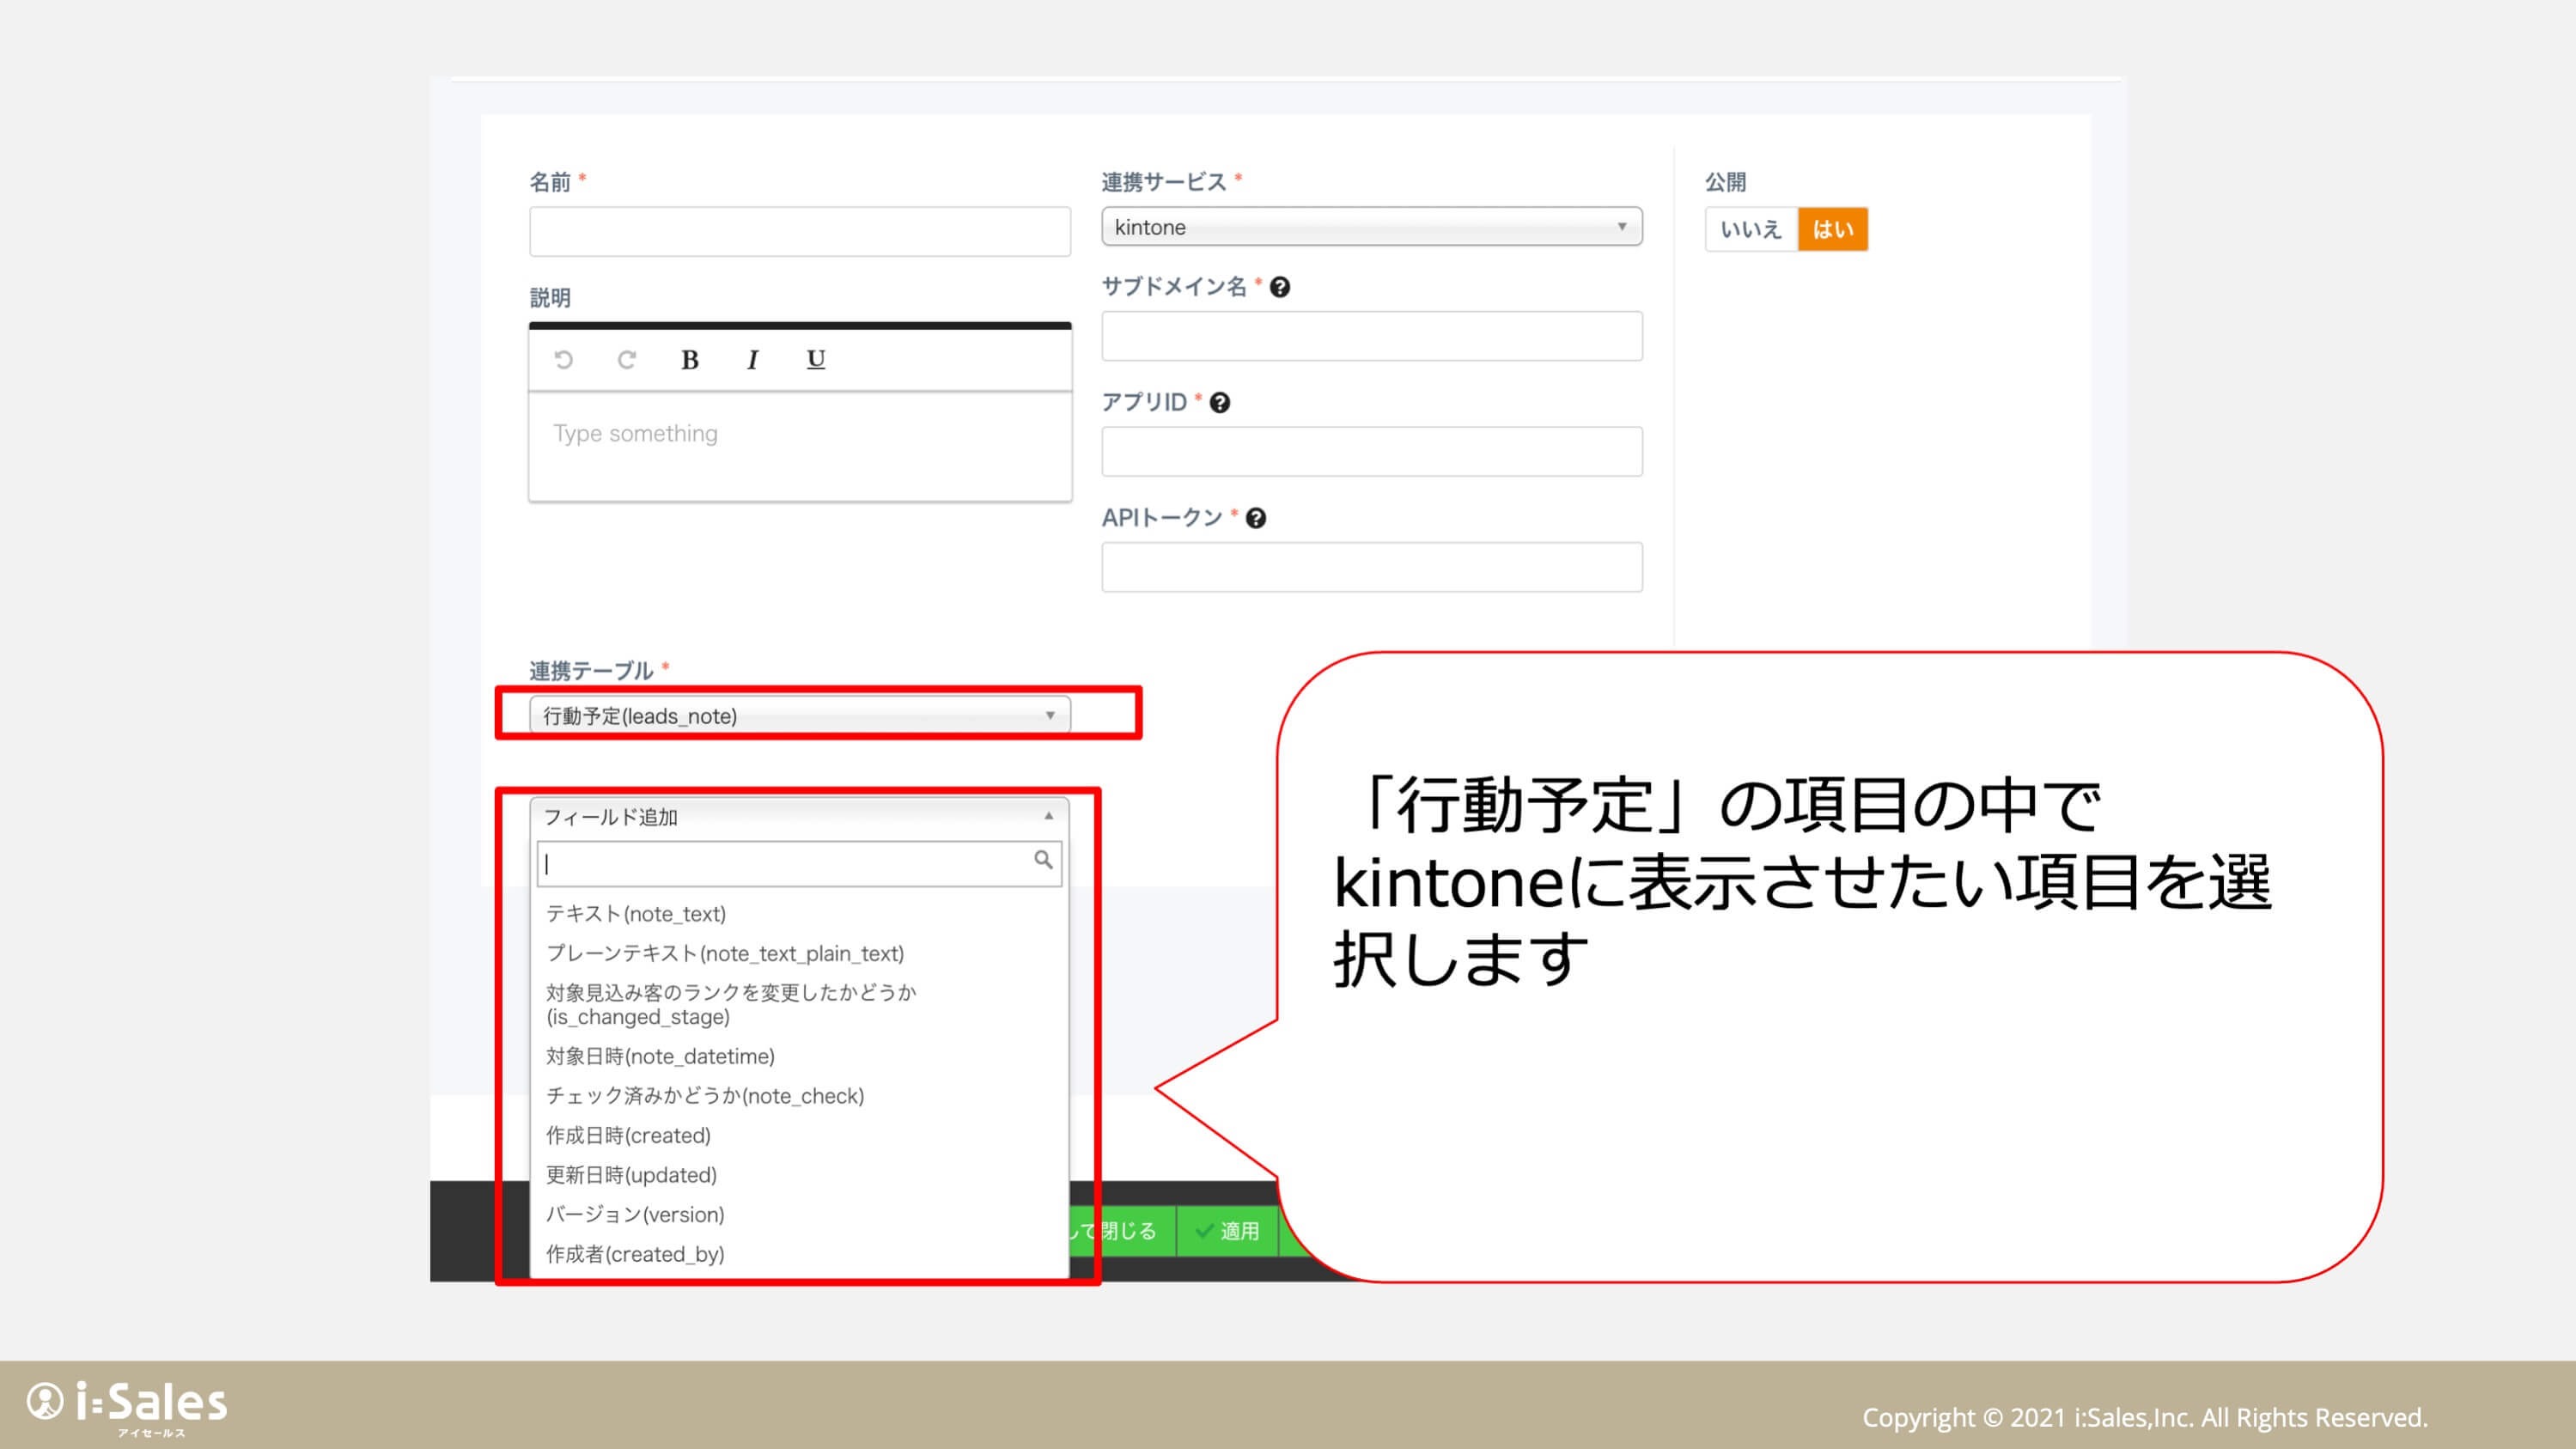Choose 作成者(created_by) option in list
2576x1449 pixels.
click(x=635, y=1254)
